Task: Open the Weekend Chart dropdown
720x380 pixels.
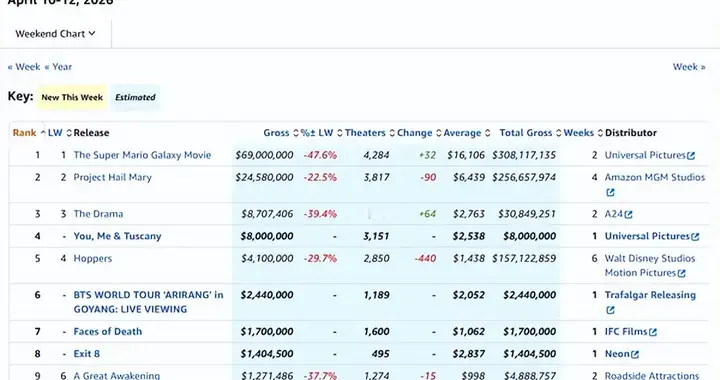Action: (x=55, y=34)
